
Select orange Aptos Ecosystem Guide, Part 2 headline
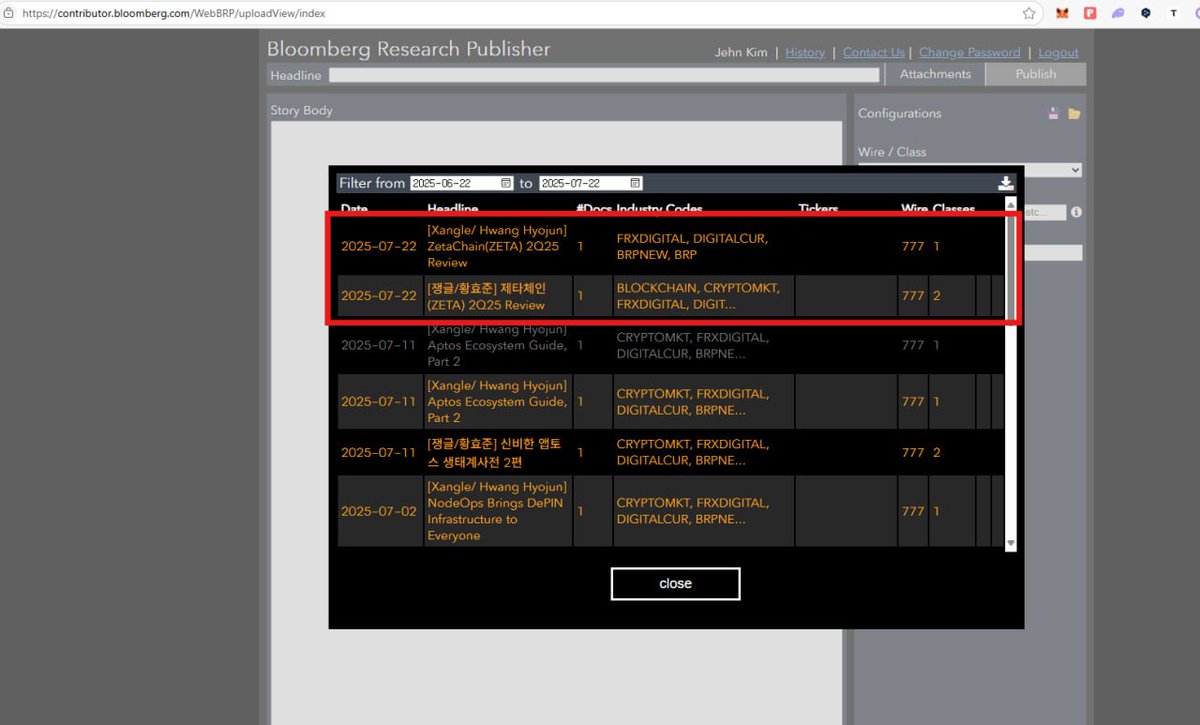pyautogui.click(x=497, y=402)
